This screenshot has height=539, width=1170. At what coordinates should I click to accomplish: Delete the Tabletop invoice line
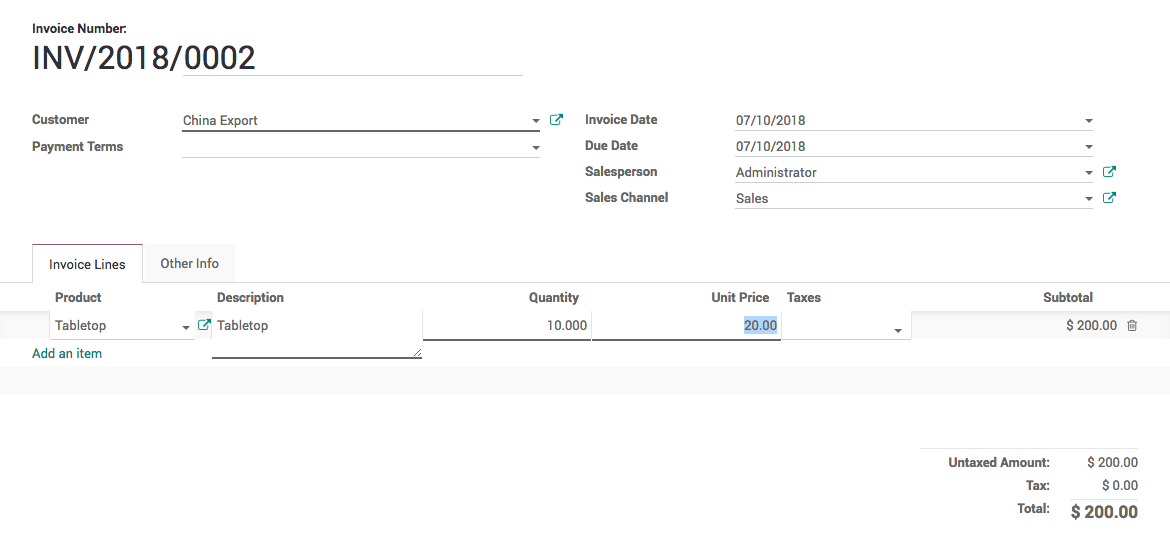coord(1132,326)
